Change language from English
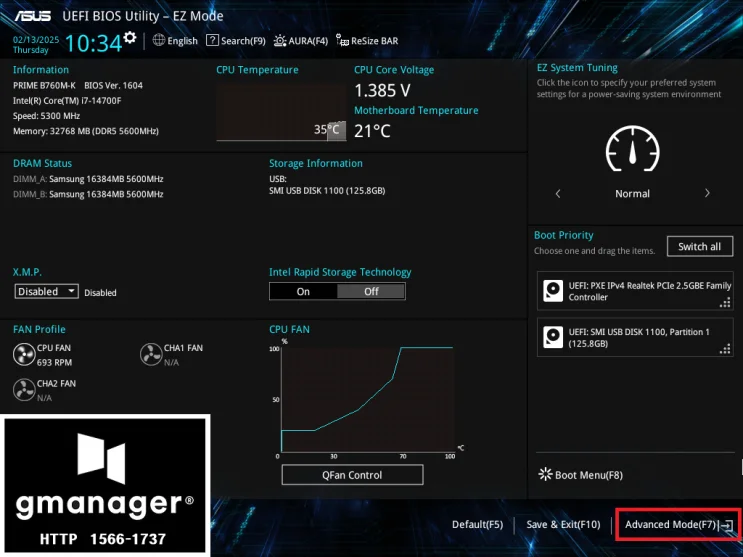 [182, 41]
